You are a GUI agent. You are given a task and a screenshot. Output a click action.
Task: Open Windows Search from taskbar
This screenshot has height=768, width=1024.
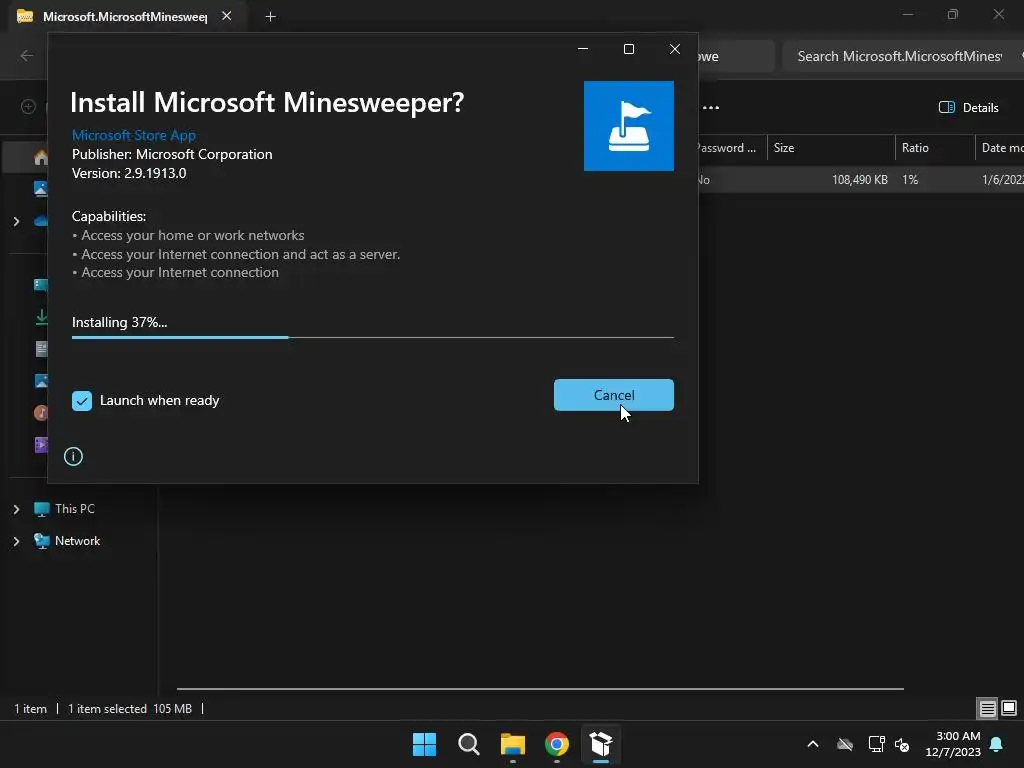(x=468, y=744)
